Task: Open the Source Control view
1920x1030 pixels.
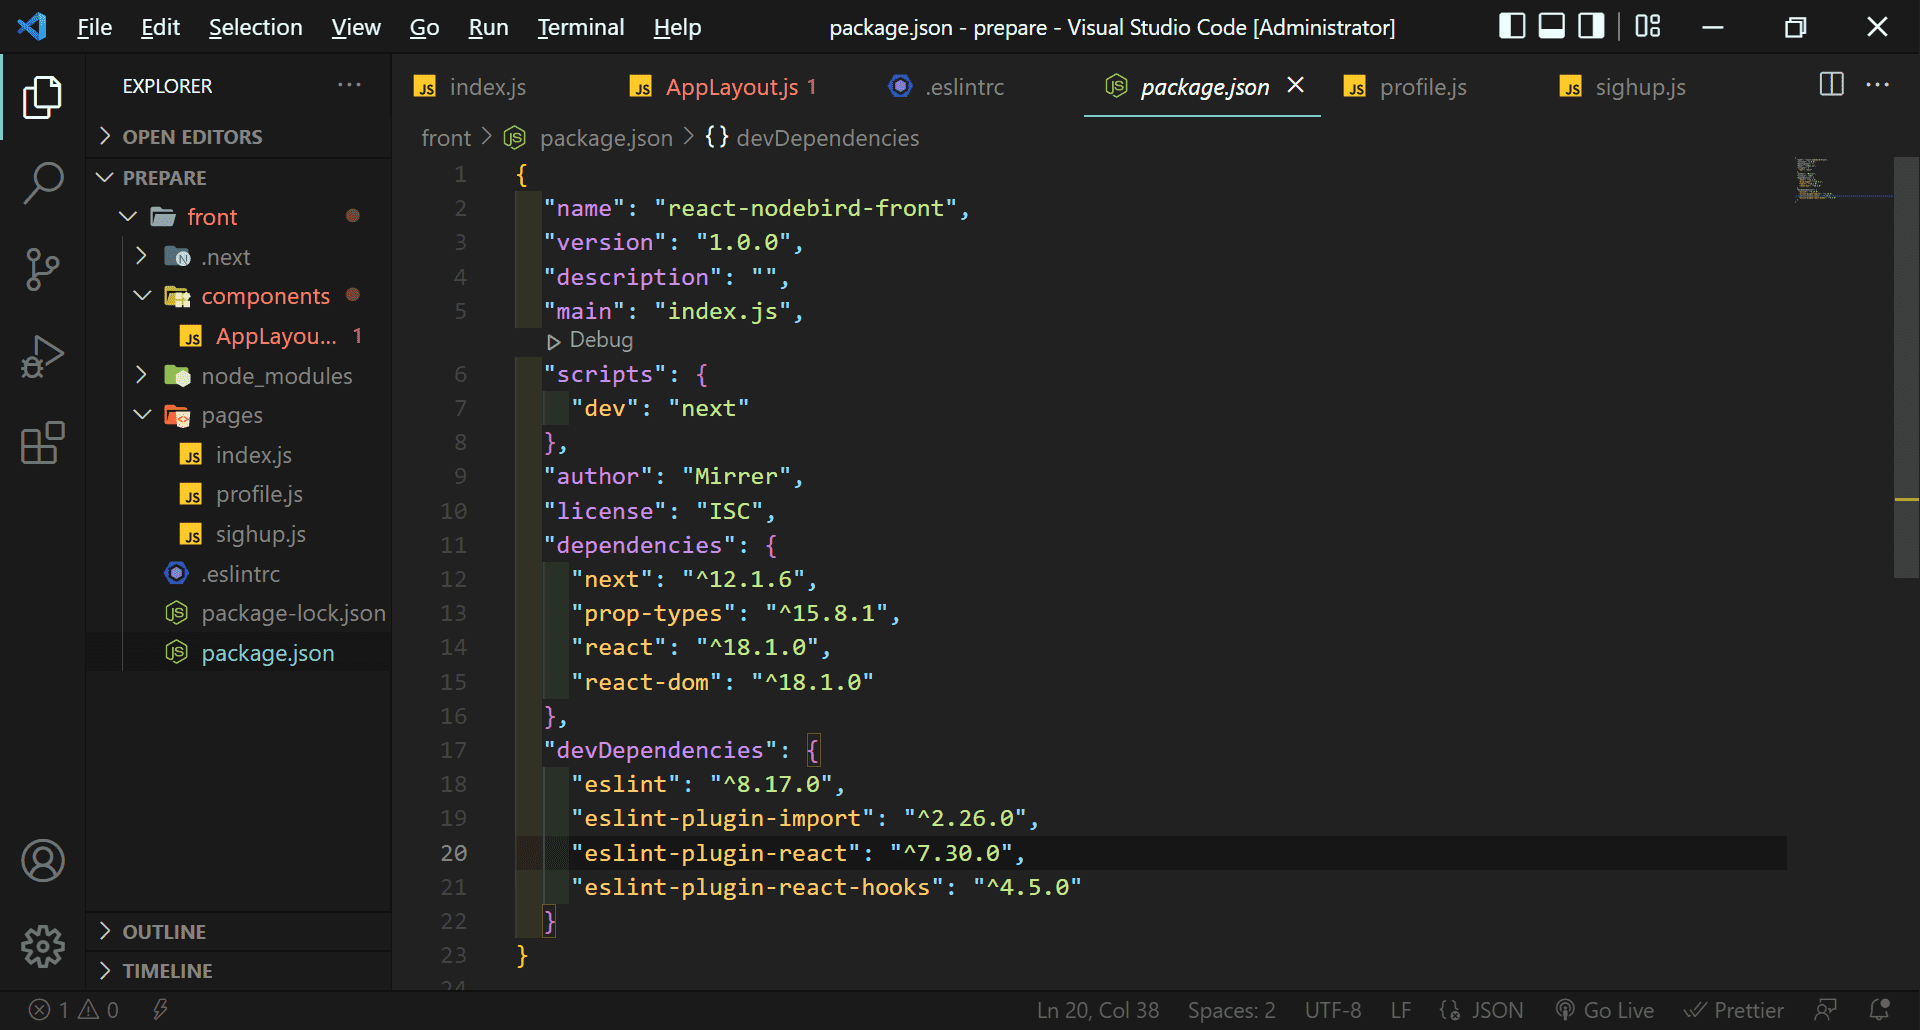Action: (x=43, y=270)
